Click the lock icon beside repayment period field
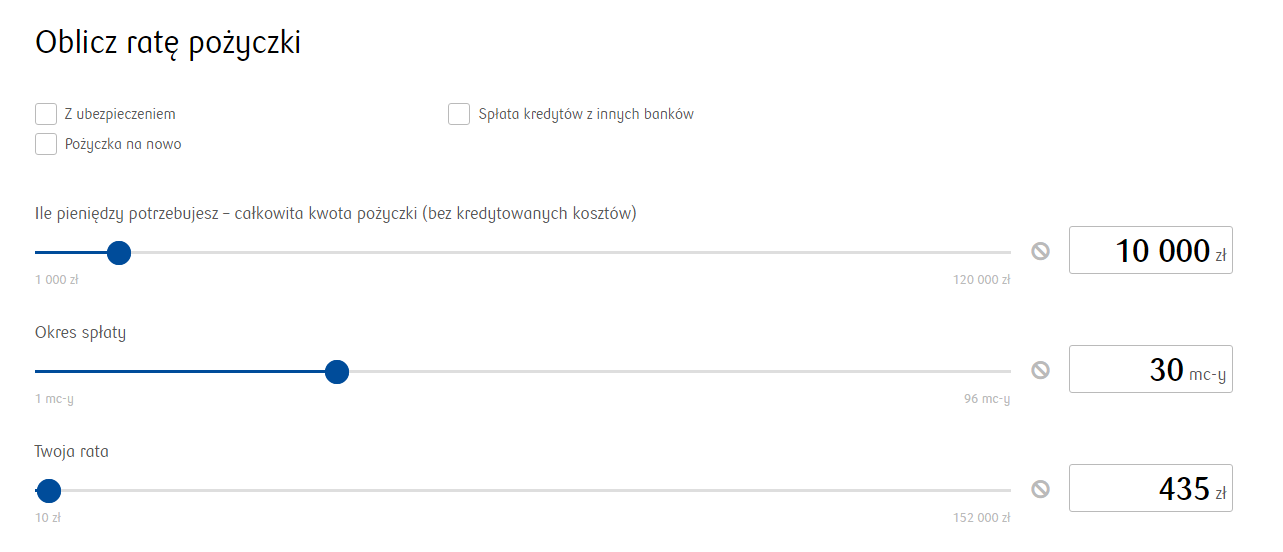Viewport: 1283px width, 552px height. tap(1041, 370)
